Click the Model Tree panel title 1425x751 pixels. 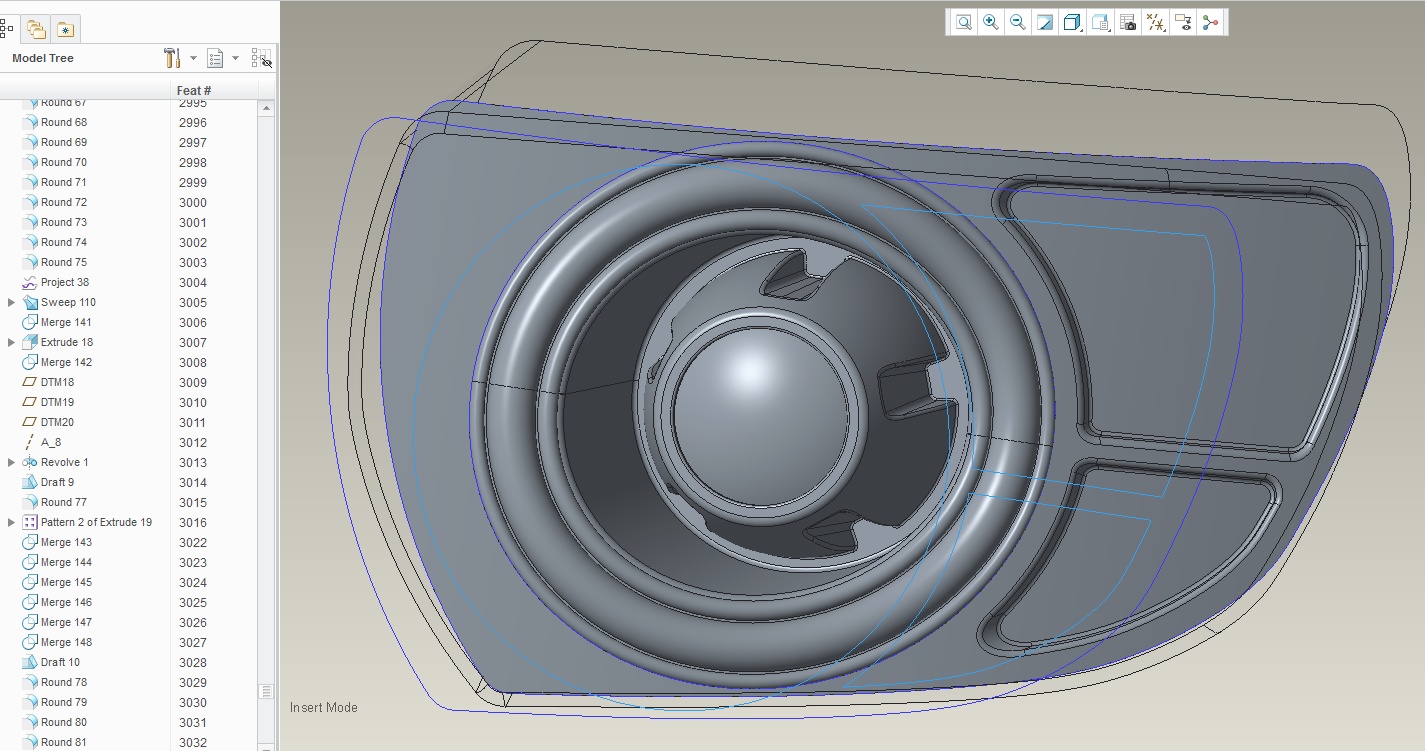[x=43, y=58]
